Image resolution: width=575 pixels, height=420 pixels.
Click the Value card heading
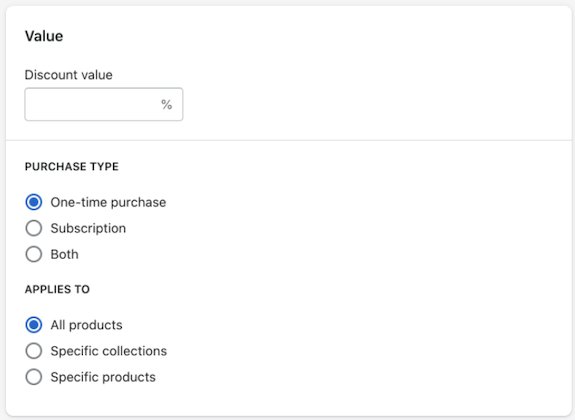[x=44, y=36]
